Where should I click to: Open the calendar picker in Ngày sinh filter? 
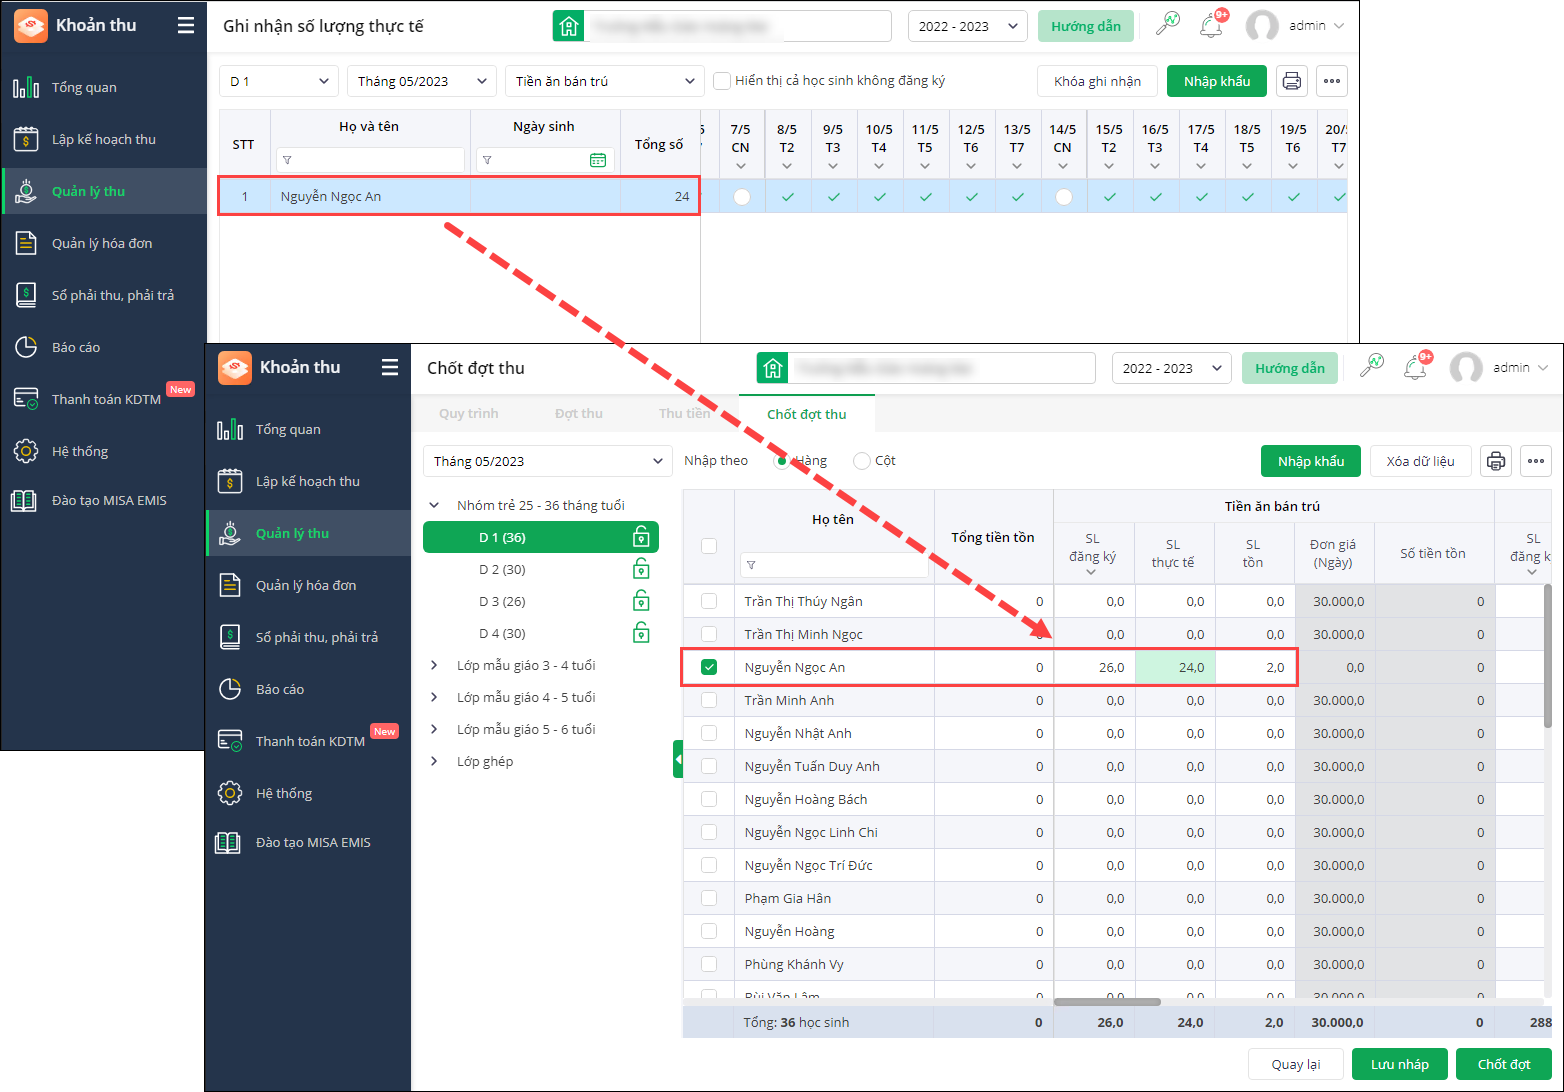(598, 160)
